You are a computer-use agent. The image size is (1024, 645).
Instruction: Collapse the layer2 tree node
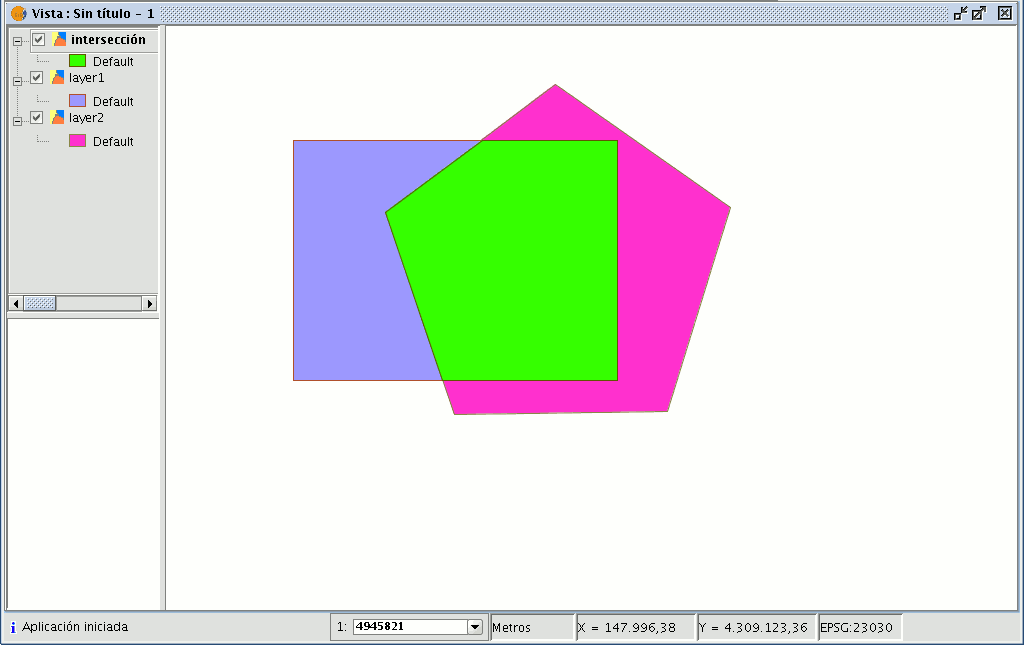[x=18, y=121]
